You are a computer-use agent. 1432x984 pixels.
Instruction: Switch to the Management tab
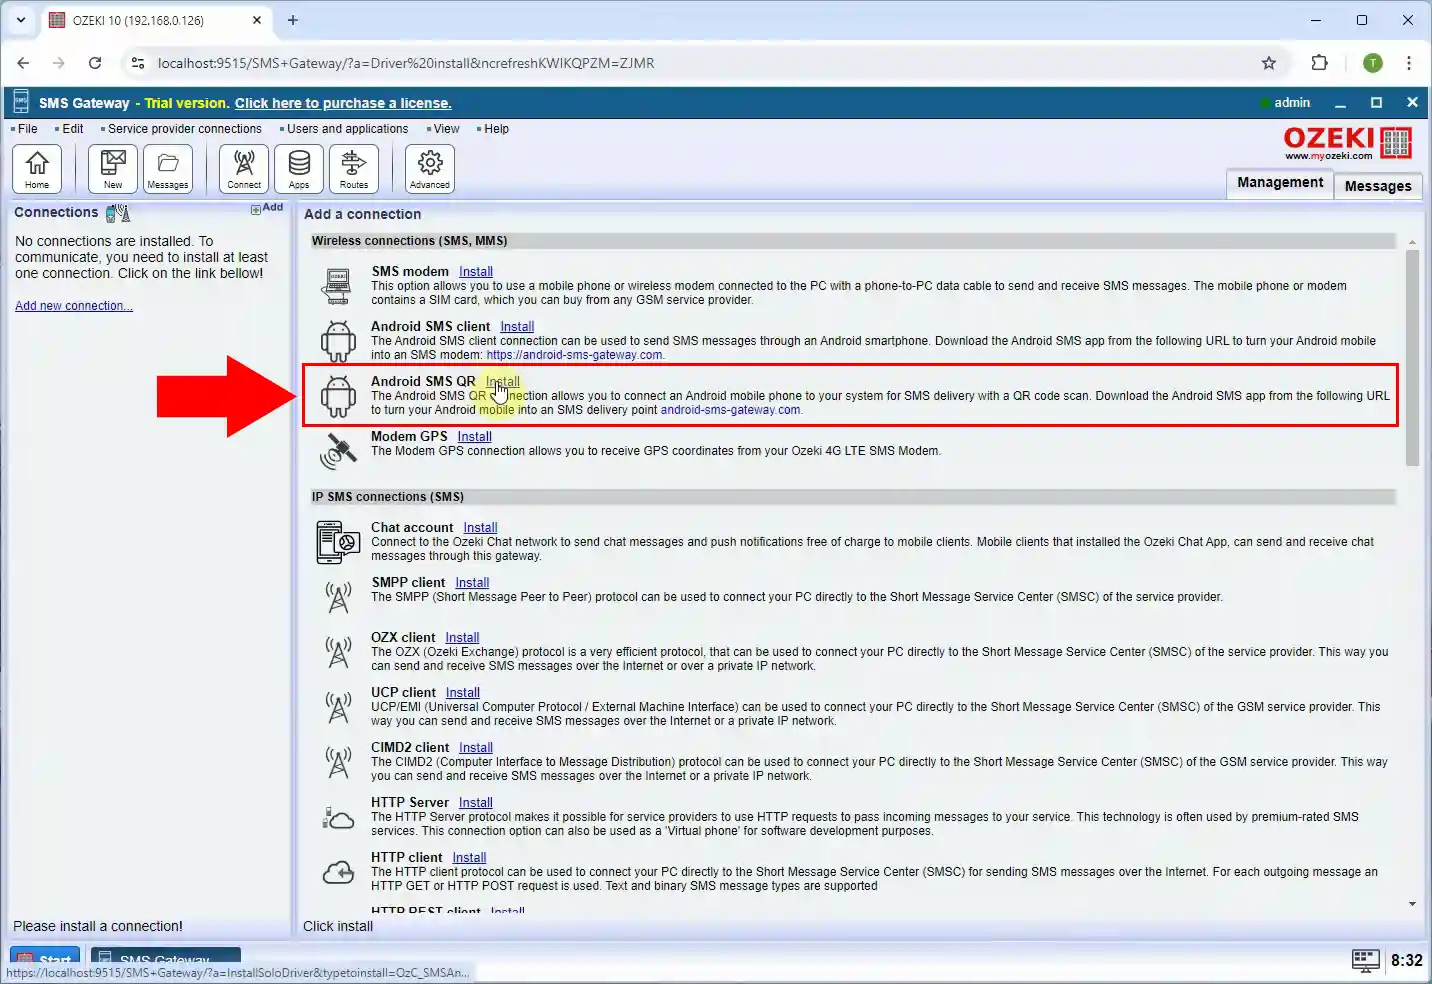1280,183
